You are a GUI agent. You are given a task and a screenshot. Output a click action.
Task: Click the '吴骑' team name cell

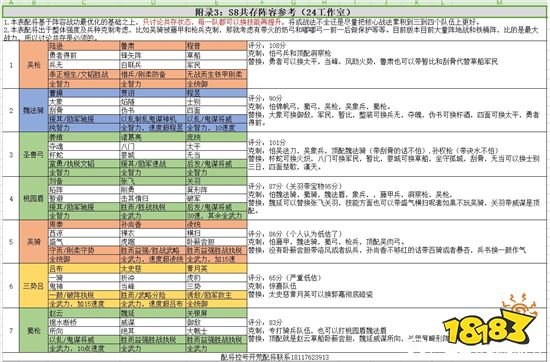34,242
